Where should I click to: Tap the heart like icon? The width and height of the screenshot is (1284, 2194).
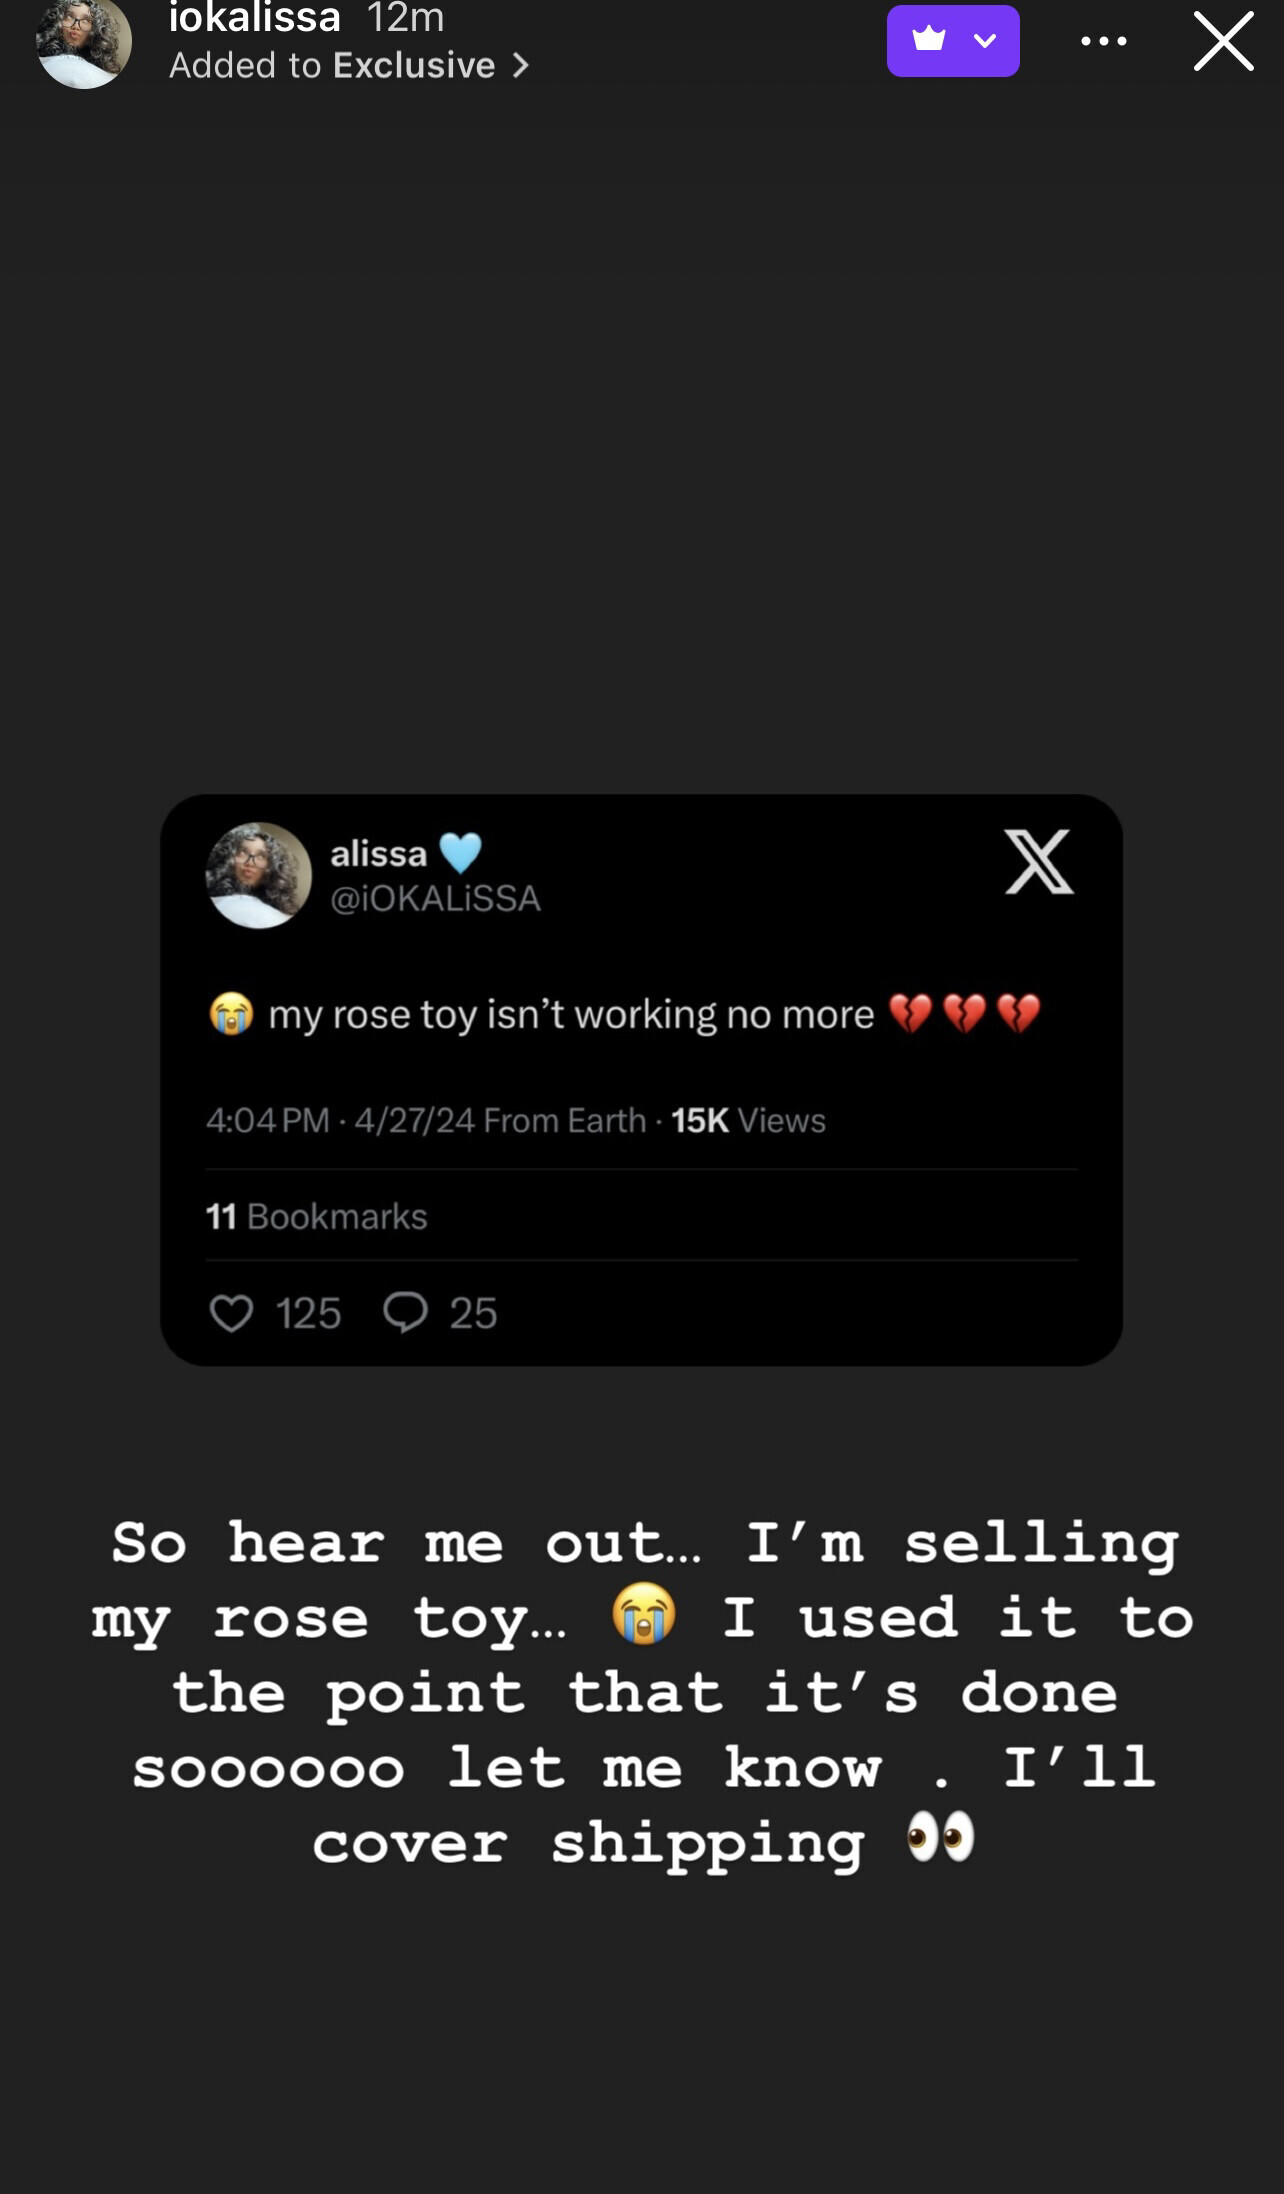pos(231,1312)
